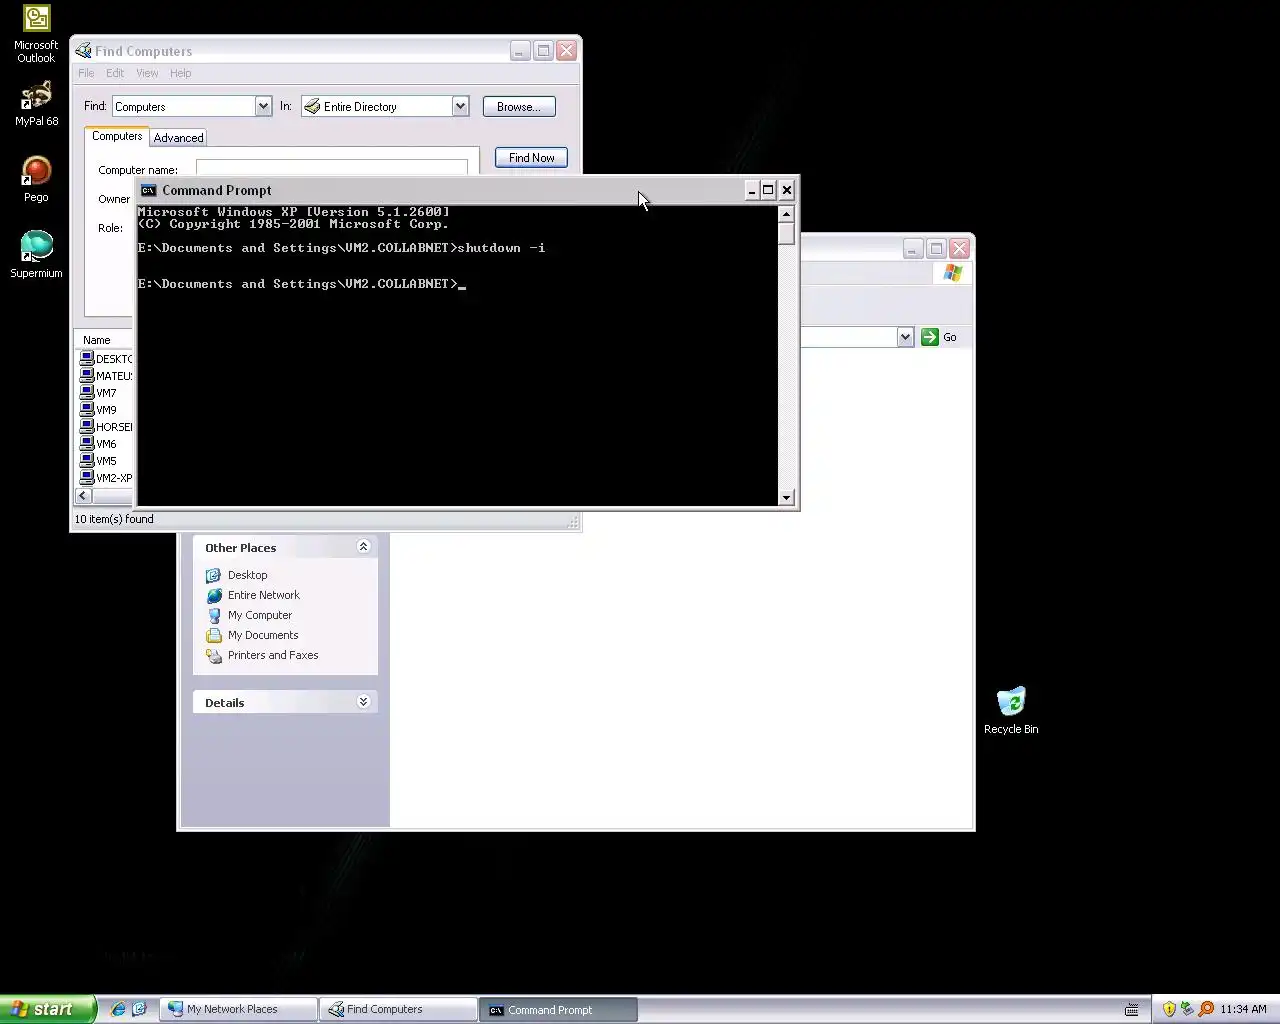Click the second Quick Launch icon
Viewport: 1280px width, 1024px height.
pyautogui.click(x=139, y=1009)
